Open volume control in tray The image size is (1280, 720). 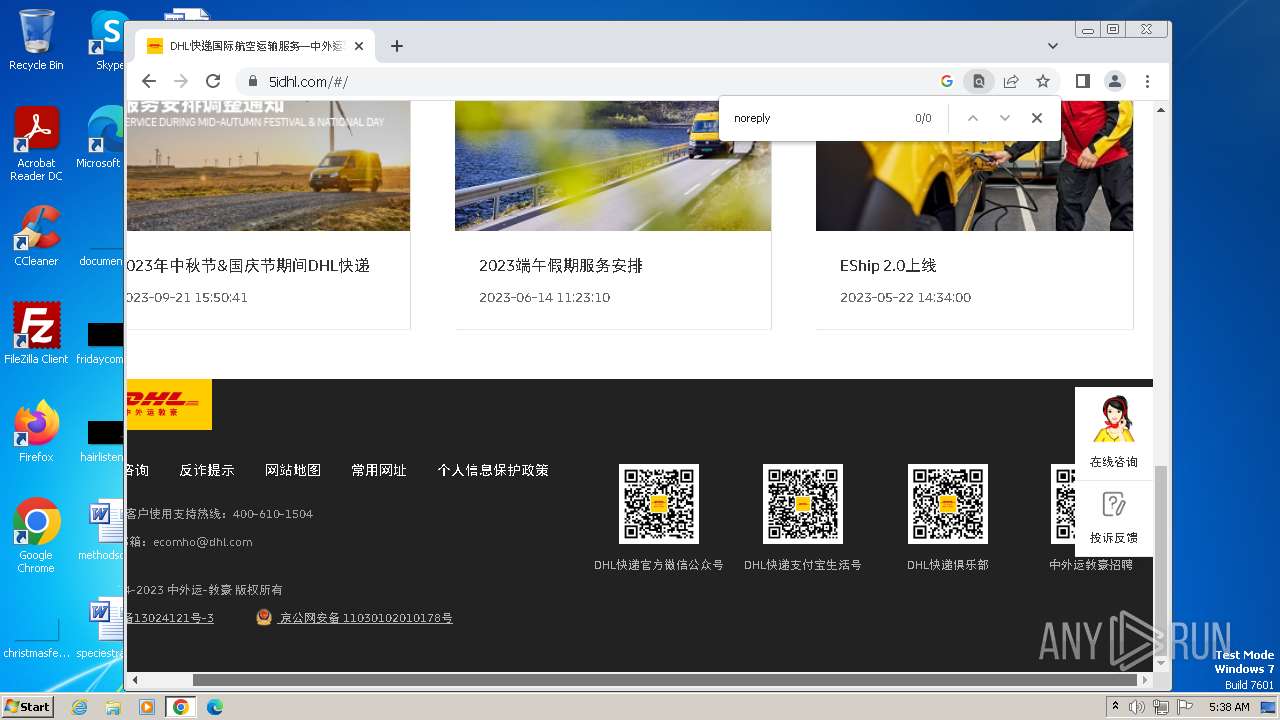click(1137, 707)
